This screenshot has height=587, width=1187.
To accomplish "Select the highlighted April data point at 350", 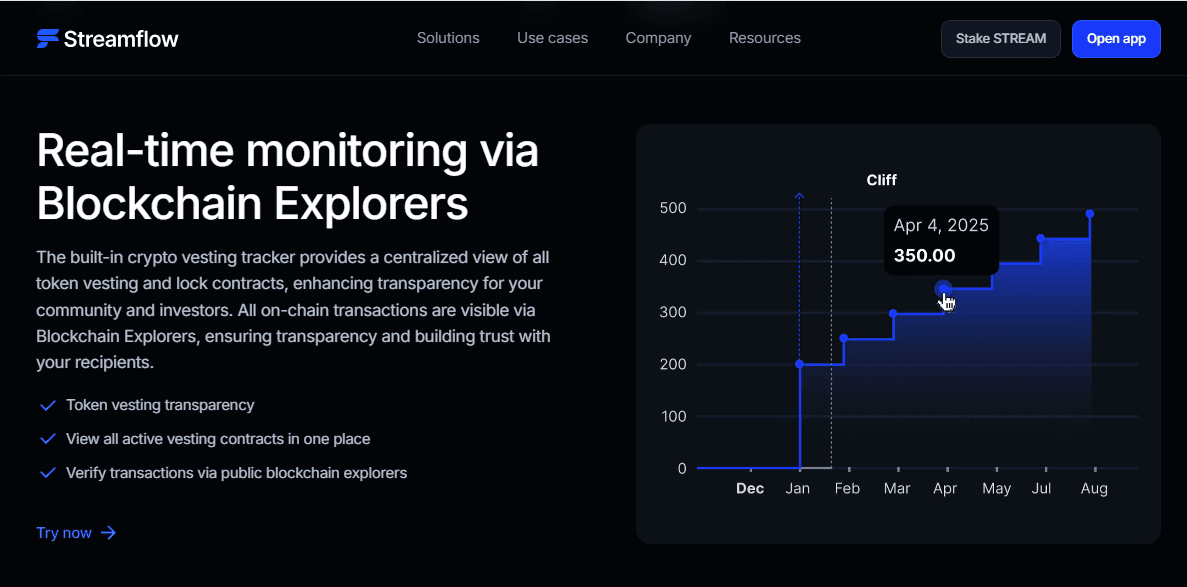I will 943,289.
